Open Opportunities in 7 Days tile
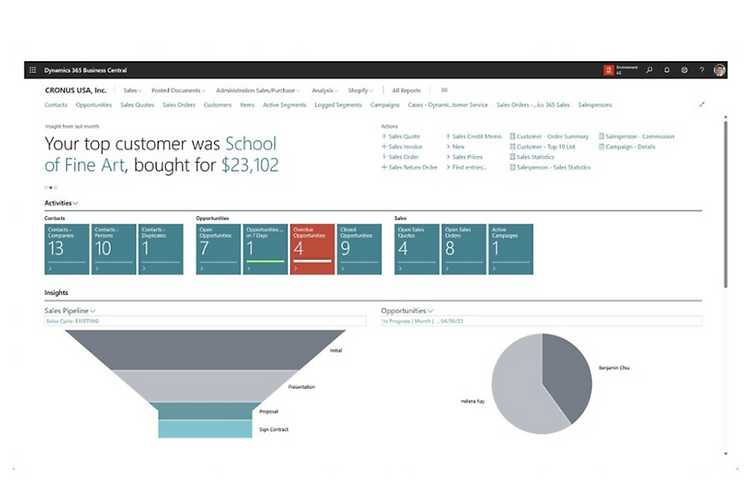Image resolution: width=749 pixels, height=504 pixels. (265, 249)
